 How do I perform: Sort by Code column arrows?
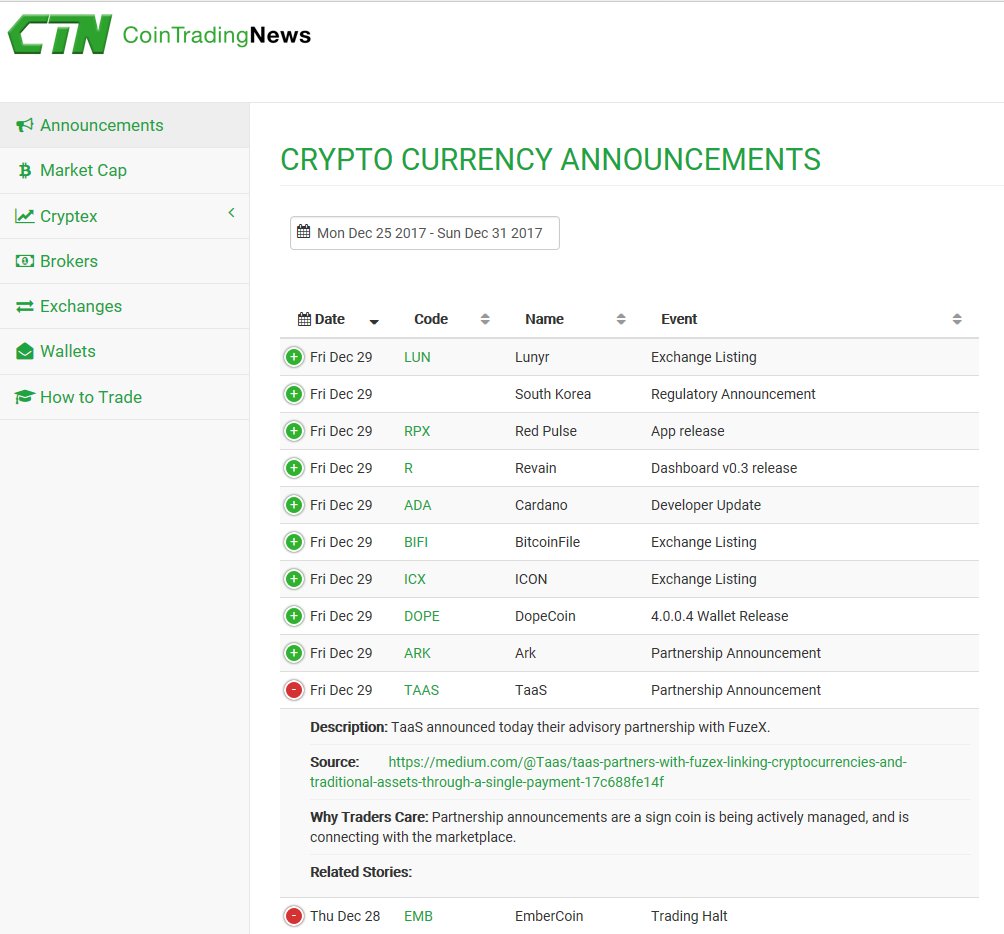[485, 319]
